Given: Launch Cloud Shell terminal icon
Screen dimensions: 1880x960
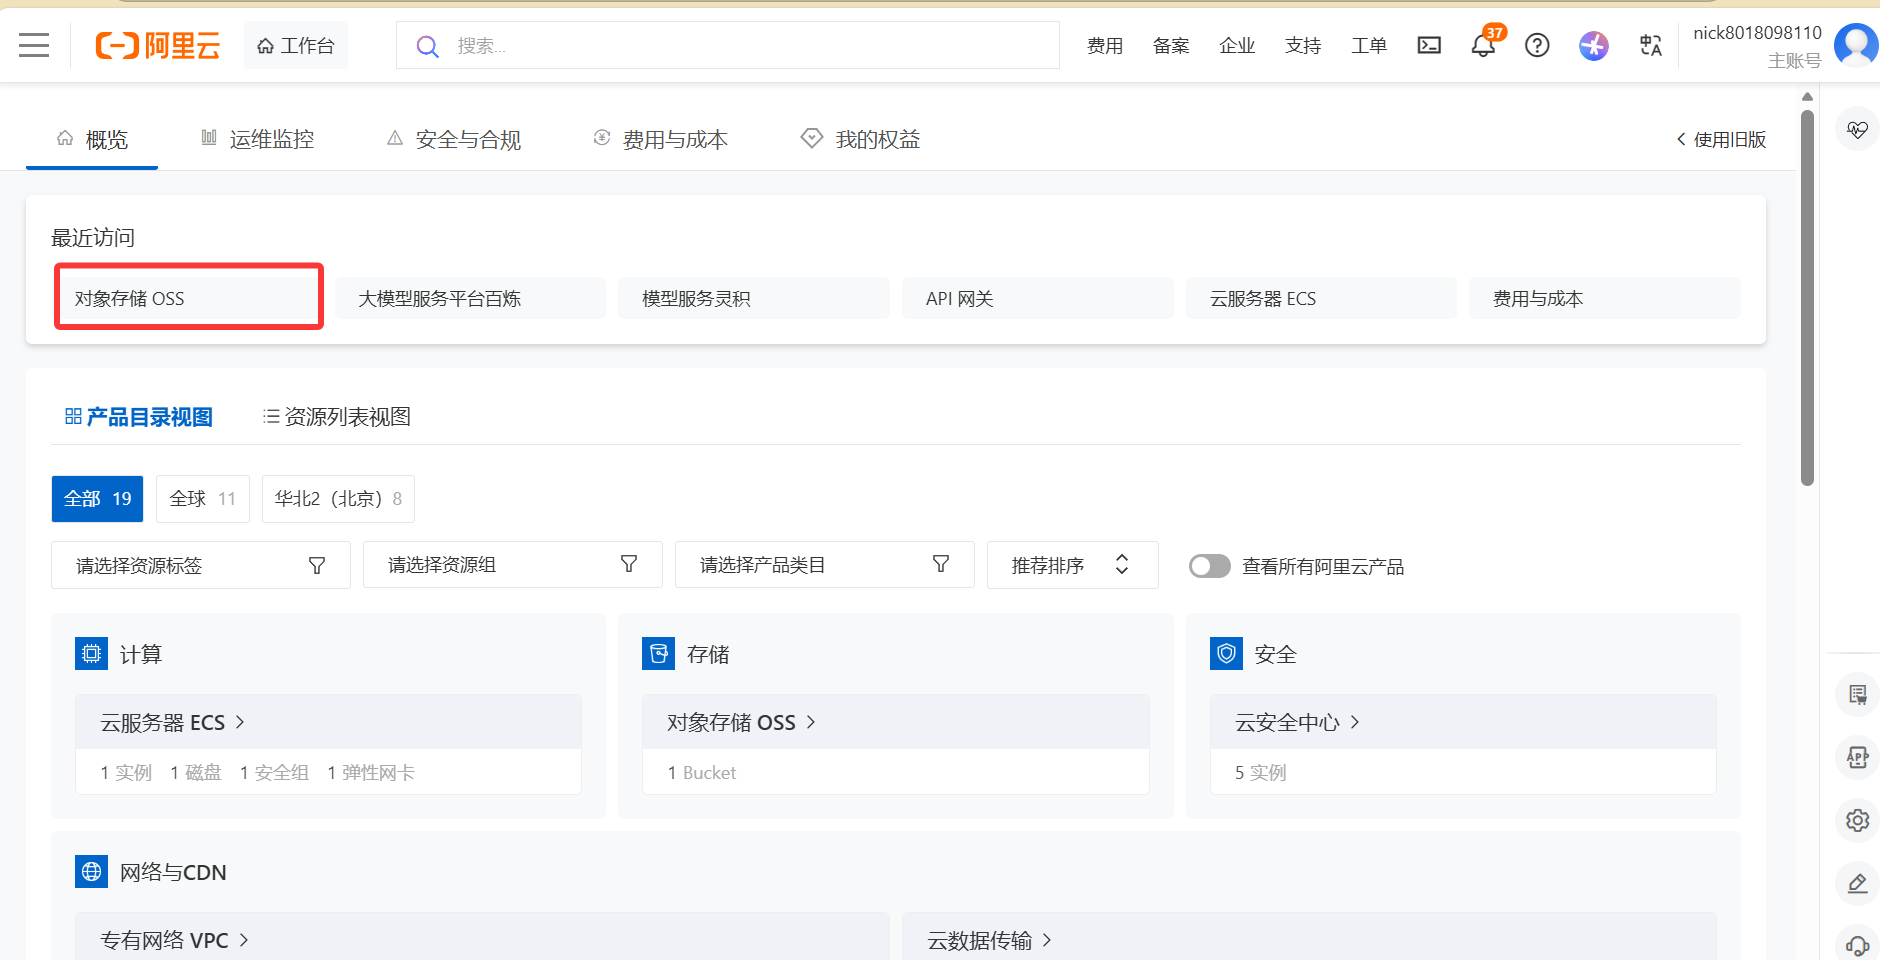Looking at the screenshot, I should pos(1428,45).
